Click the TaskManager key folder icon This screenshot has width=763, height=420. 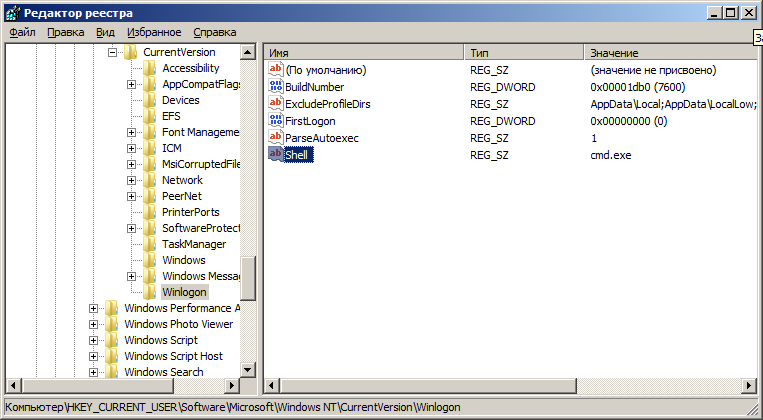(150, 244)
